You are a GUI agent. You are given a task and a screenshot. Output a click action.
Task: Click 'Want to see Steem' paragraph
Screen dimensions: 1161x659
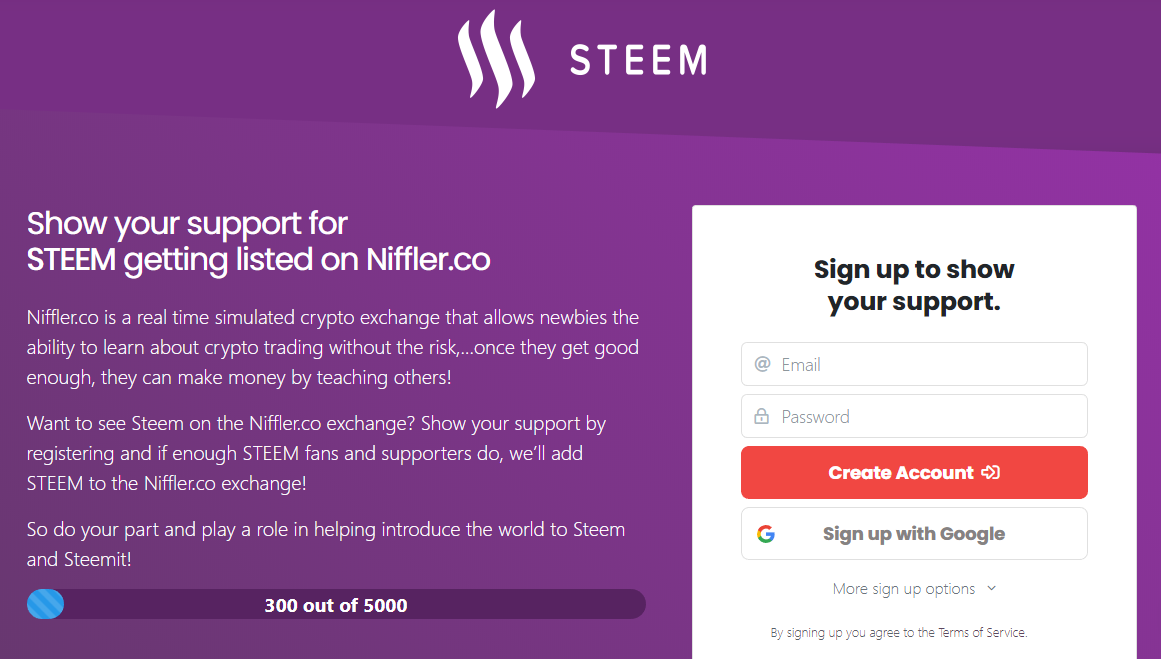tap(317, 453)
